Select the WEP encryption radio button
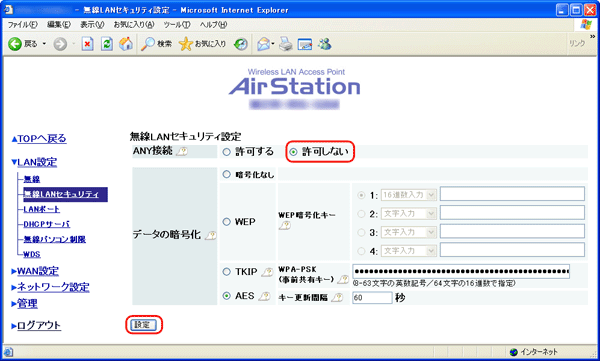The height and width of the screenshot is (361, 600). tap(227, 222)
